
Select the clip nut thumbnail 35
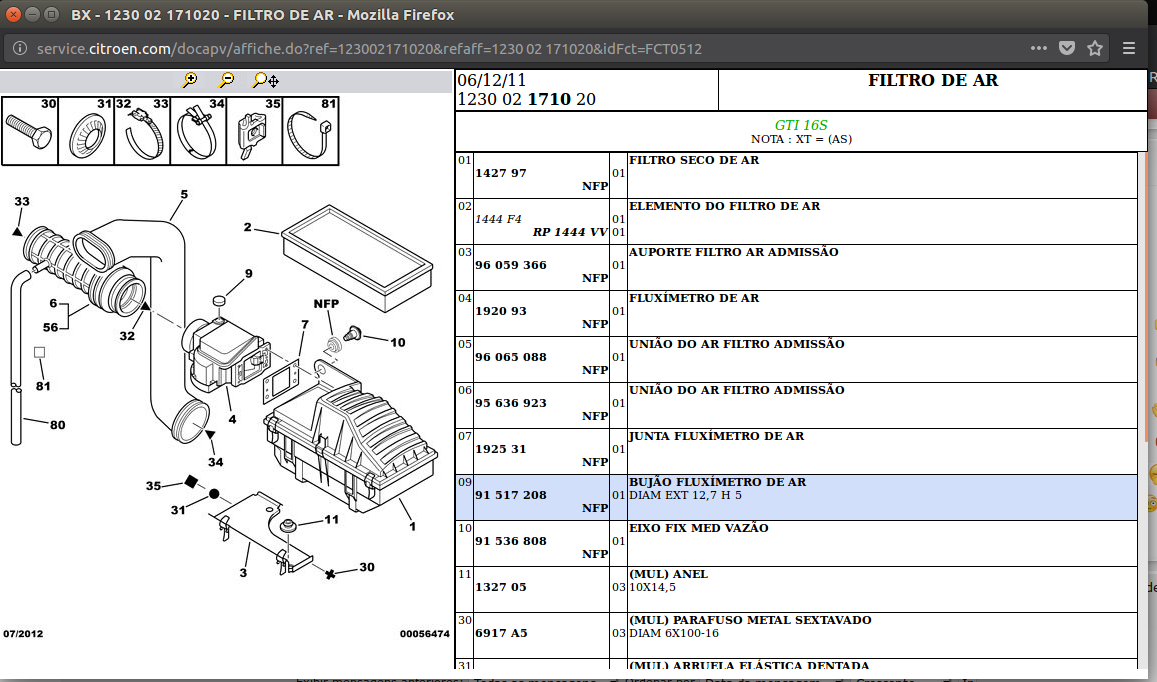(255, 130)
